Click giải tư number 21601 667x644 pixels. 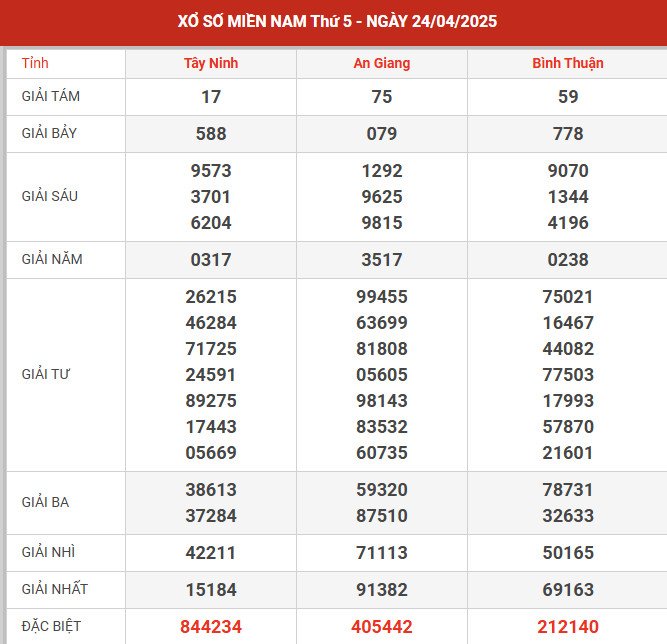pos(568,453)
